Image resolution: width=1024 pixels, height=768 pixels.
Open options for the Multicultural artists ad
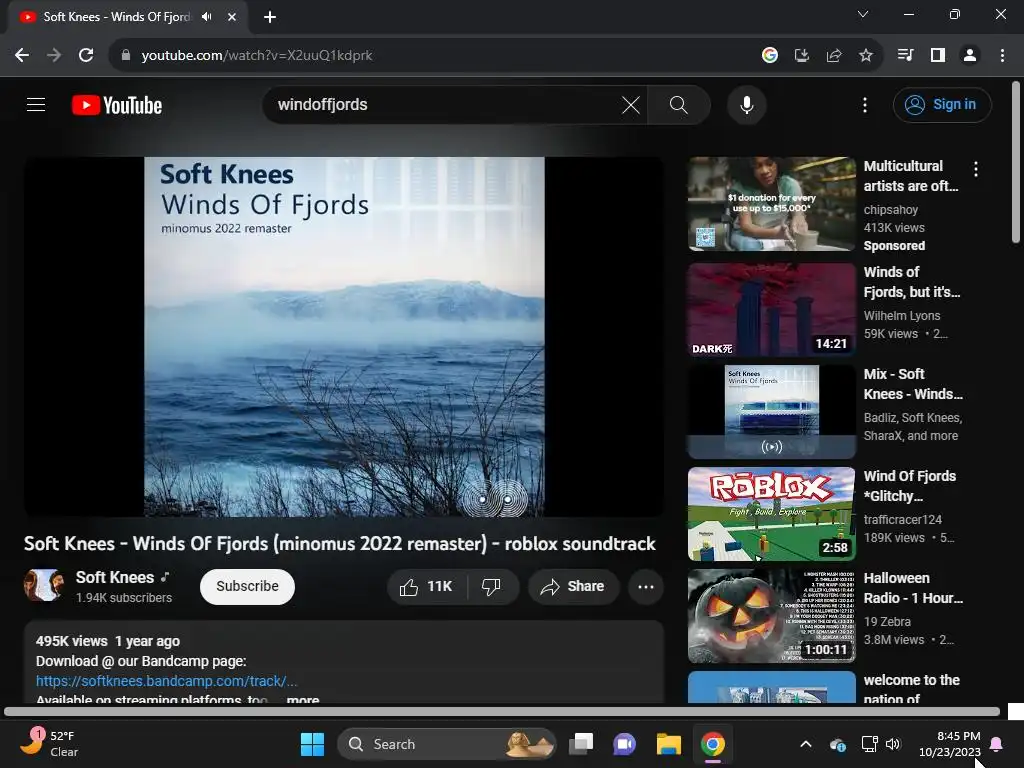(x=976, y=169)
